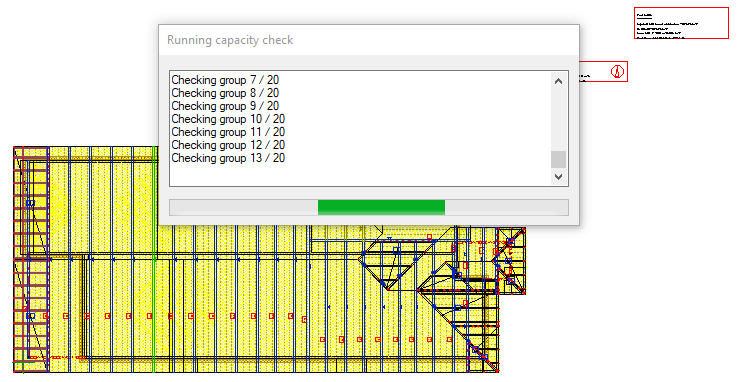Select upper blue square marker on left roof edge

coord(30,203)
